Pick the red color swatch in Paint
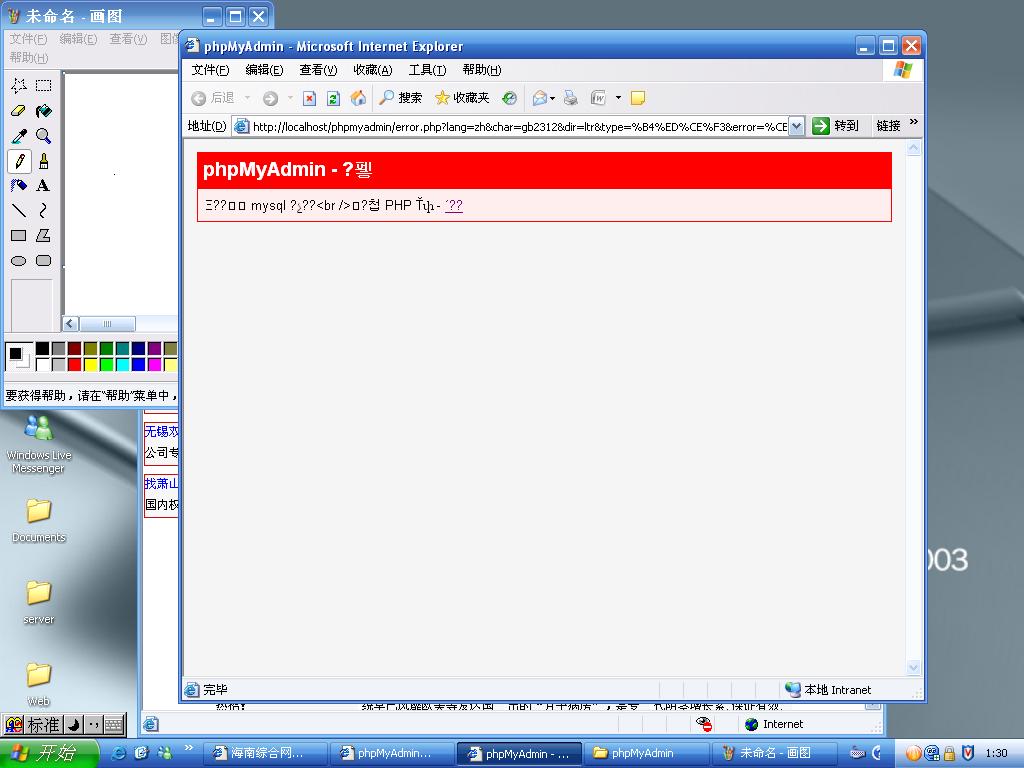The image size is (1024, 768). tap(74, 364)
